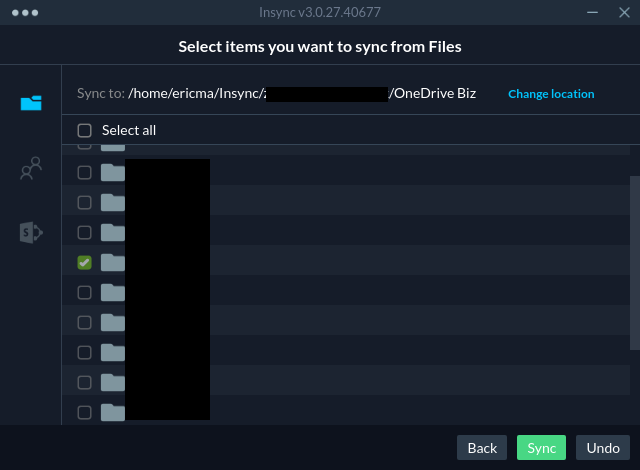The image size is (640, 470).
Task: Click the Select all label
Action: 129,130
